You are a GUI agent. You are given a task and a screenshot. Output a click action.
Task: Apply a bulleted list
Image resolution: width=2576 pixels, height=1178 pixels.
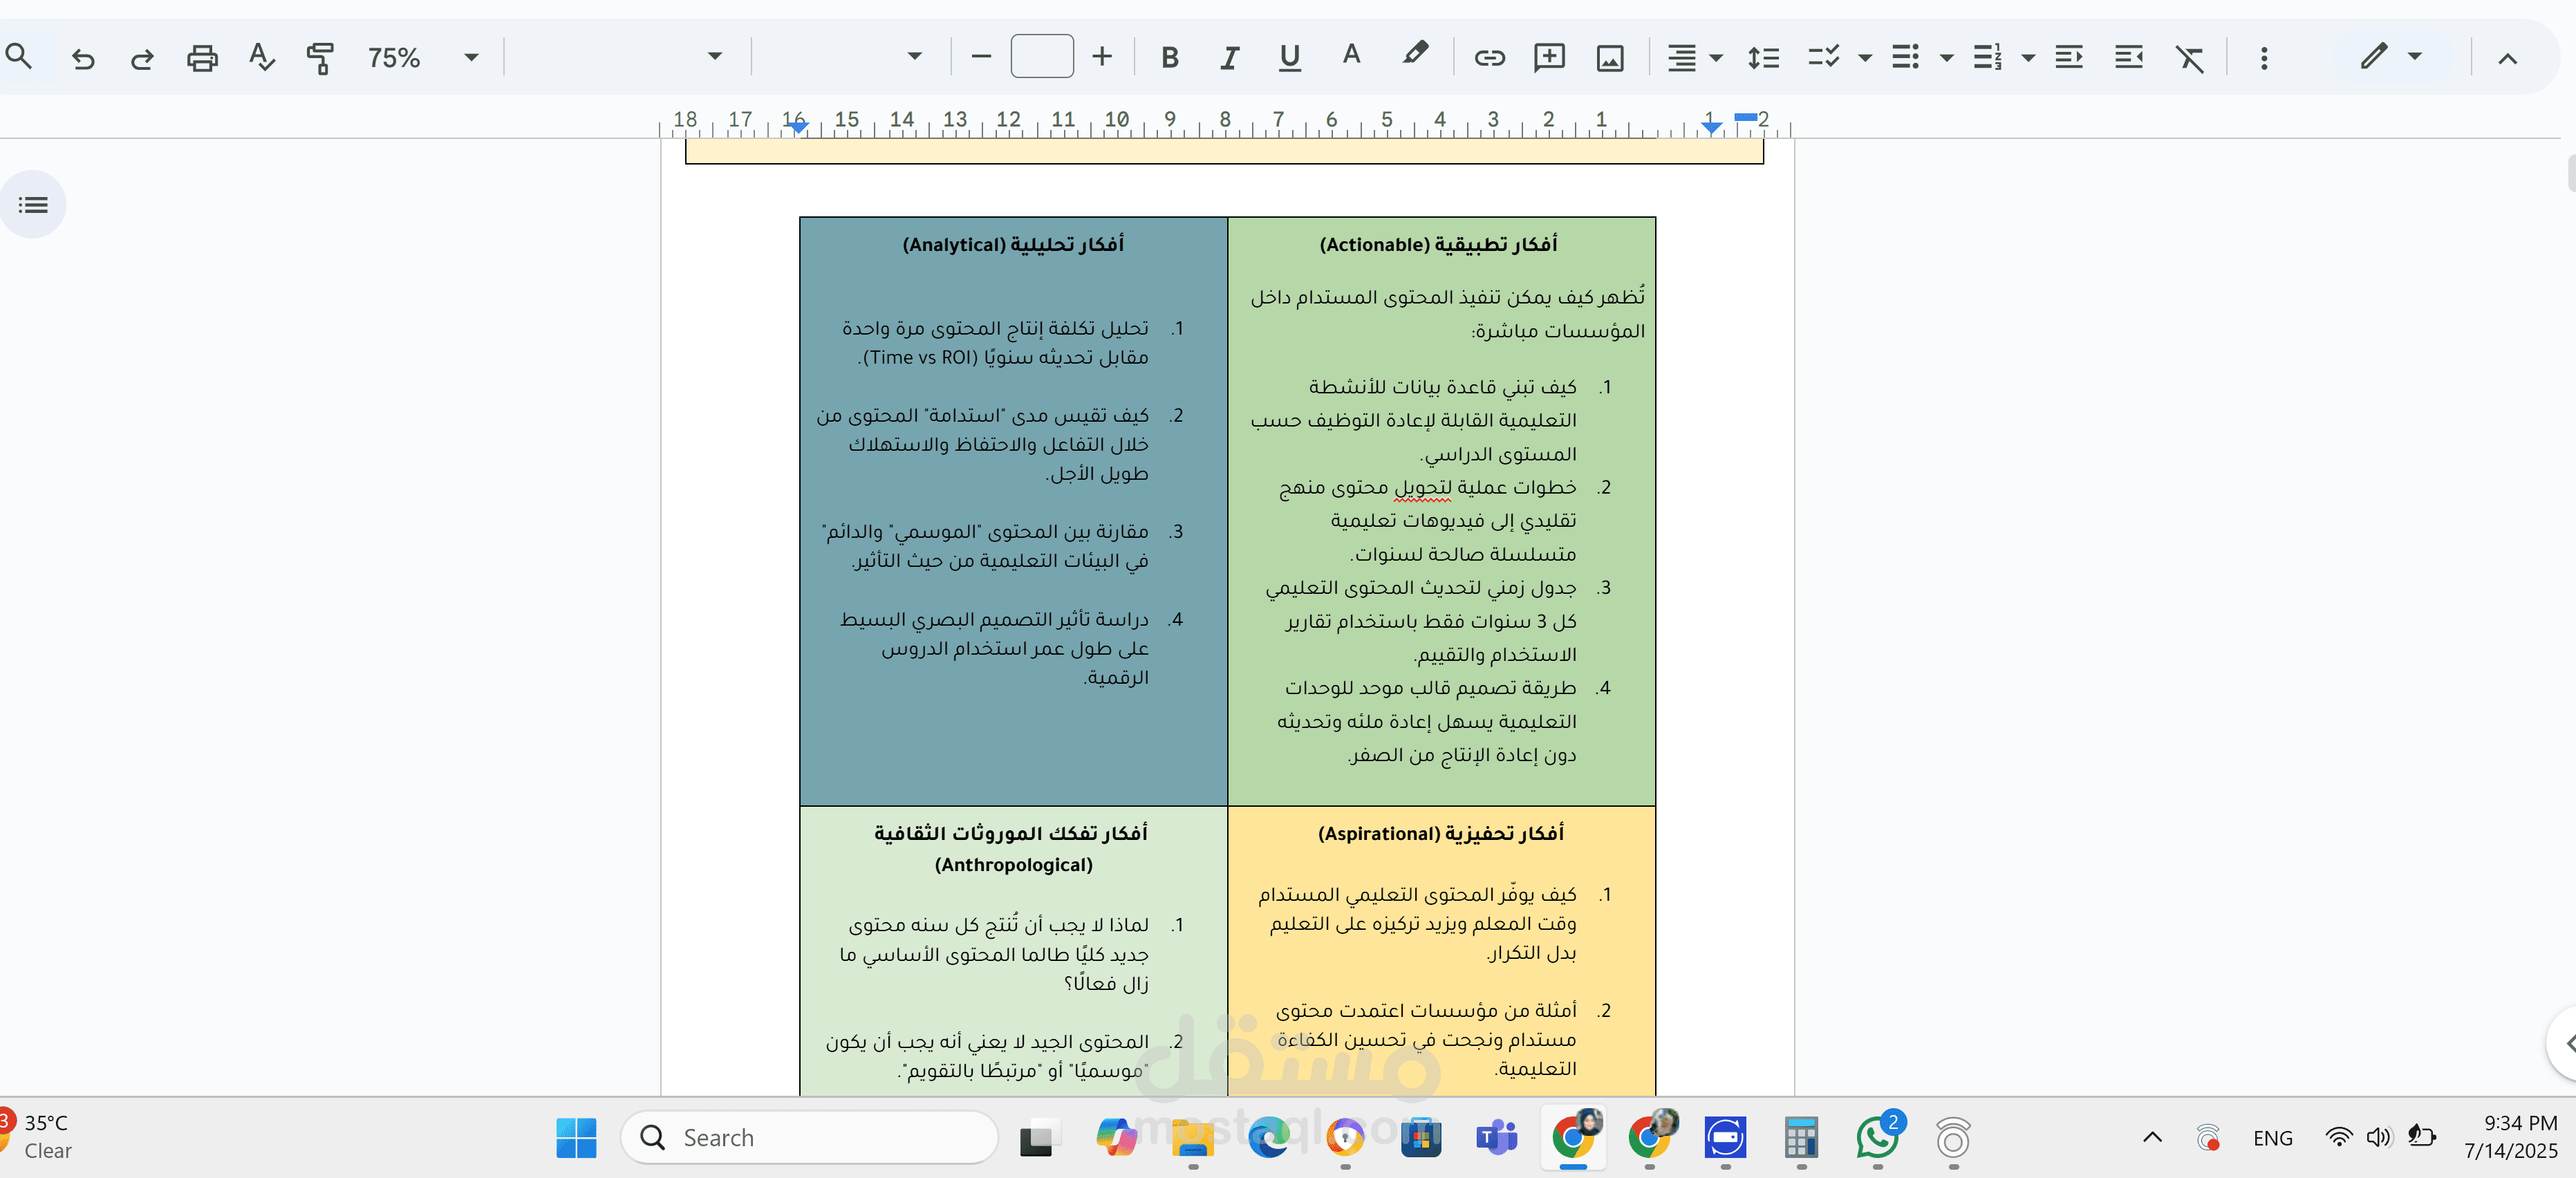[1905, 58]
